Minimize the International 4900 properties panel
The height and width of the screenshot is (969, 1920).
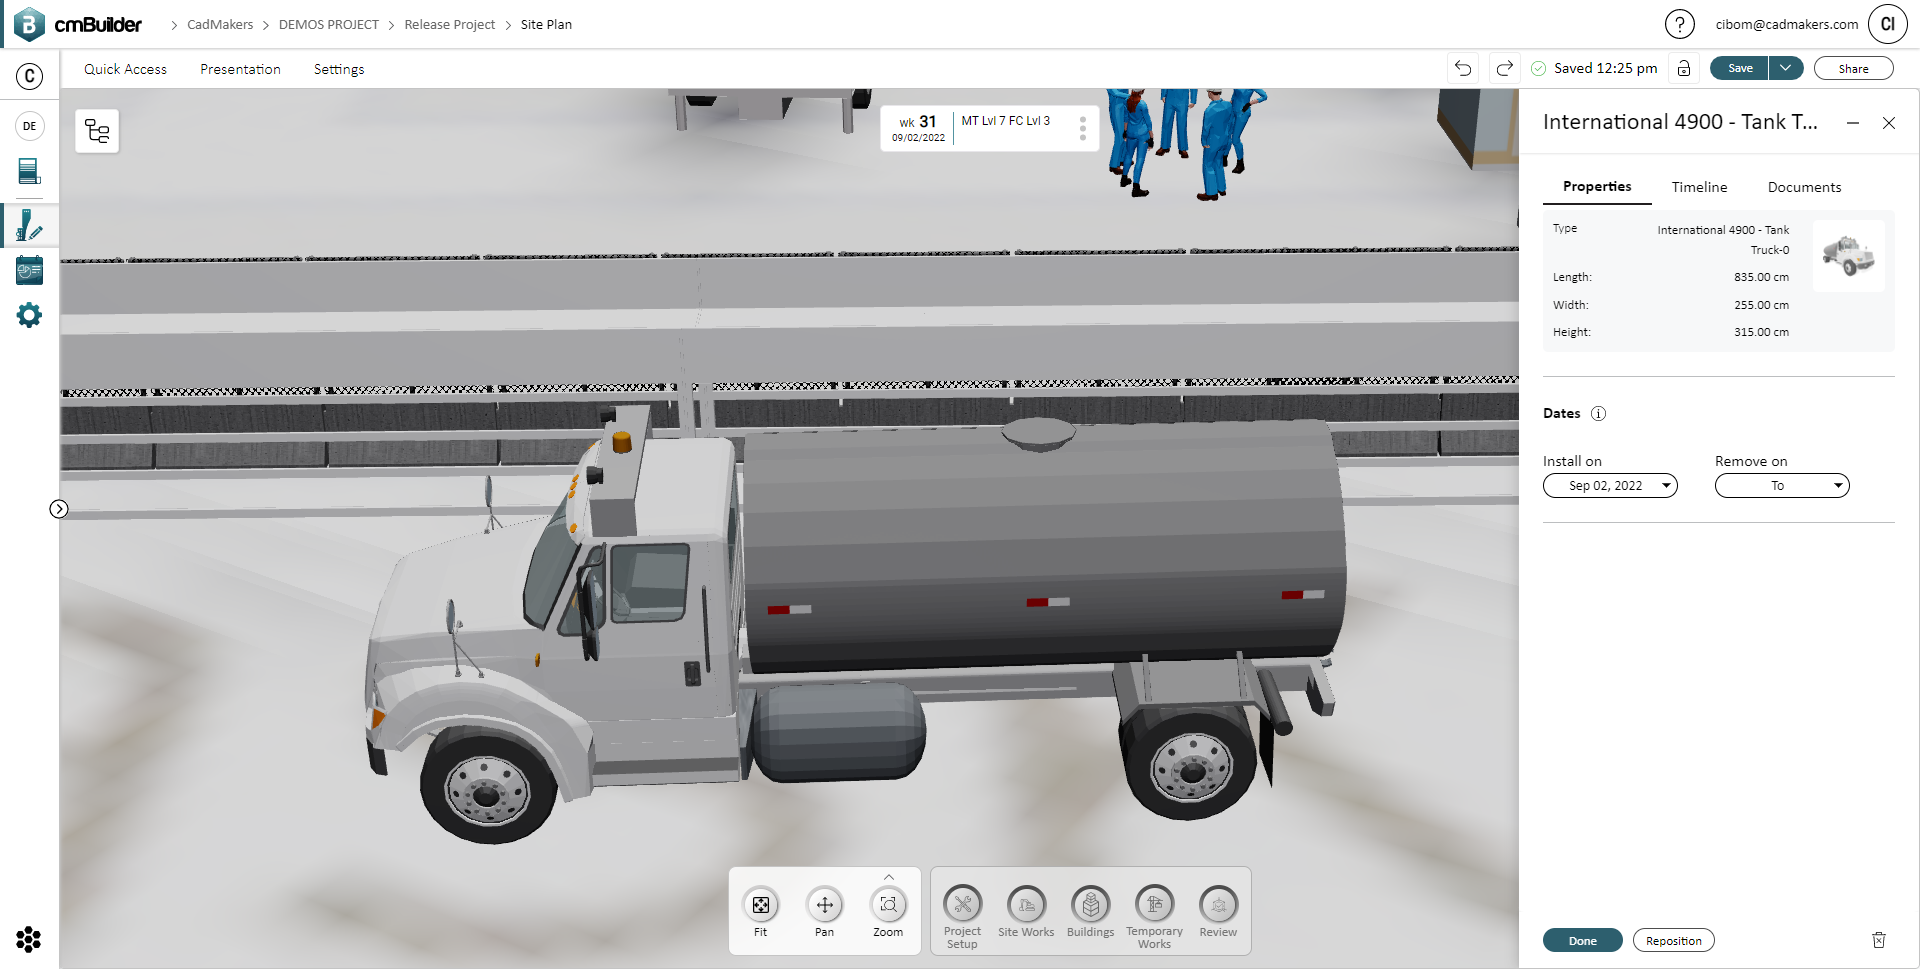point(1853,123)
